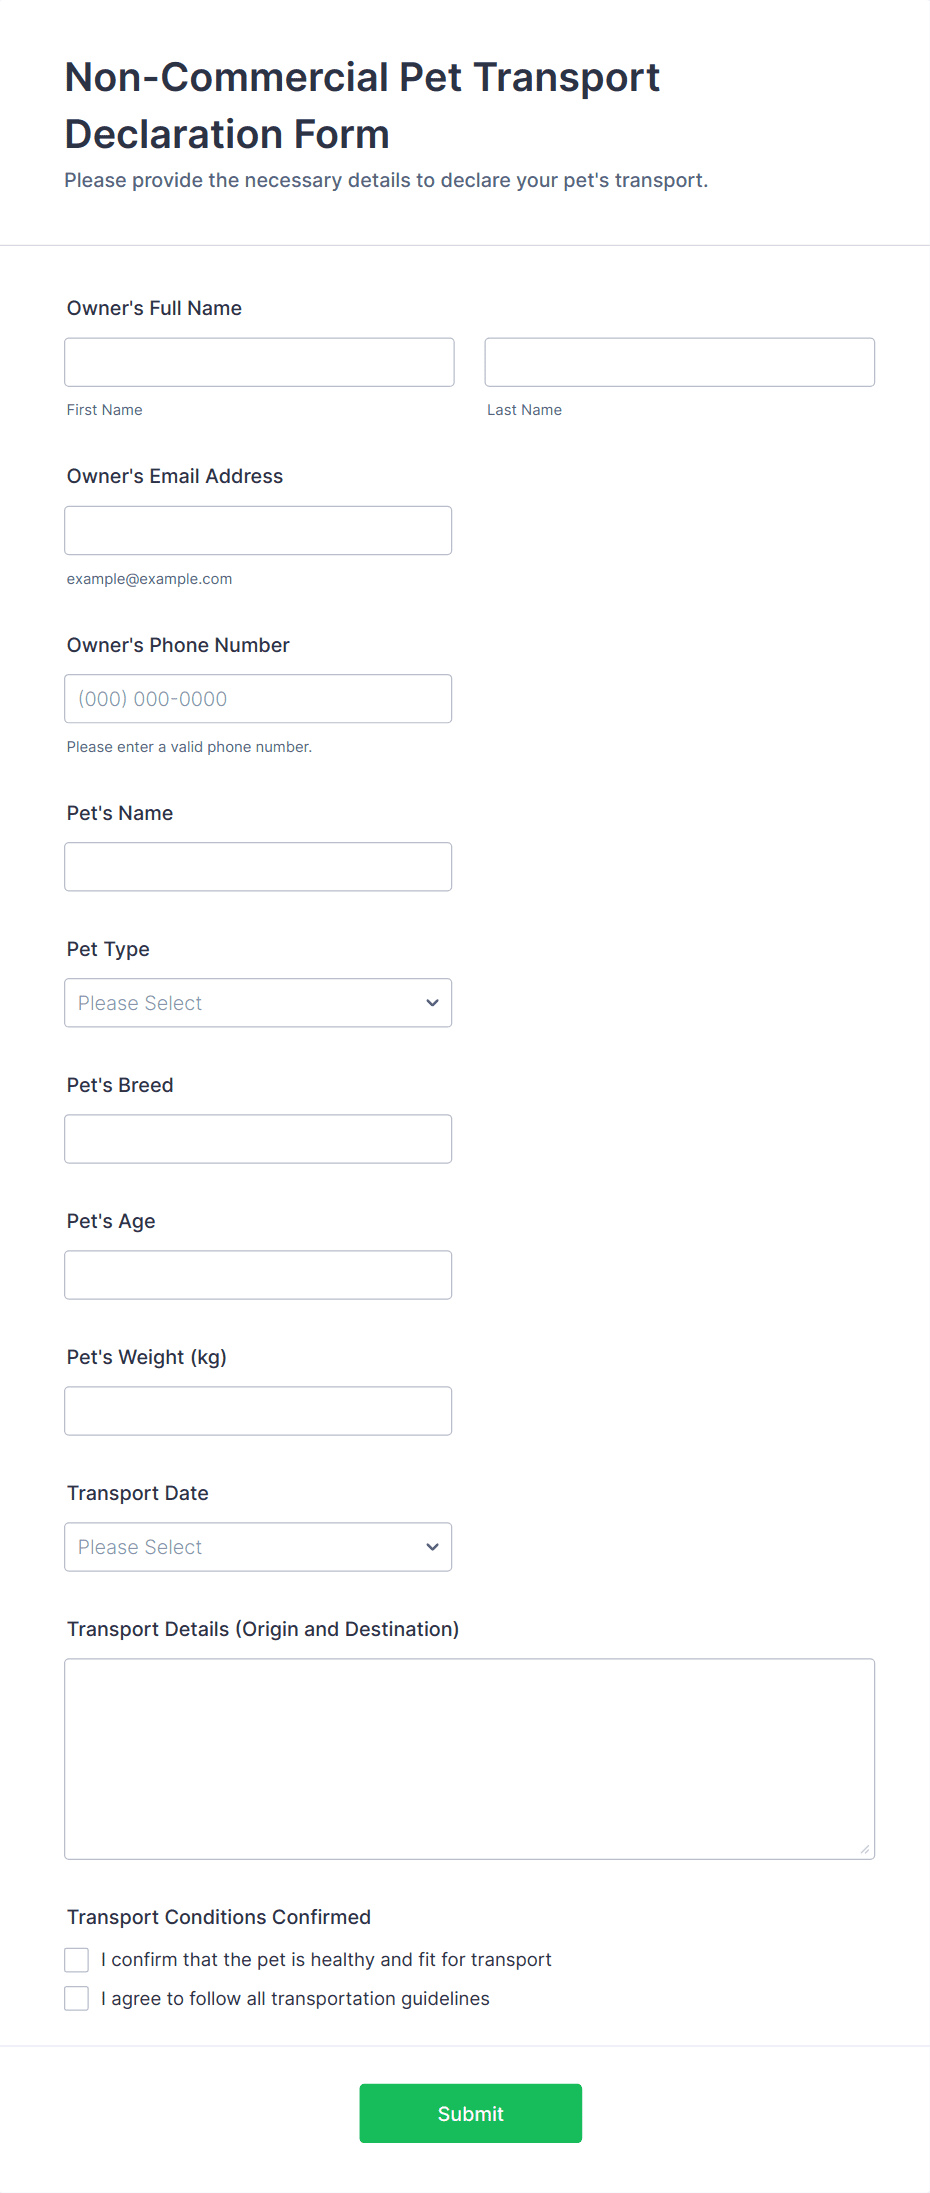Screen dimensions: 930x2193
Task: Click the Pet Type dropdown chevron arrow
Action: click(x=432, y=1003)
